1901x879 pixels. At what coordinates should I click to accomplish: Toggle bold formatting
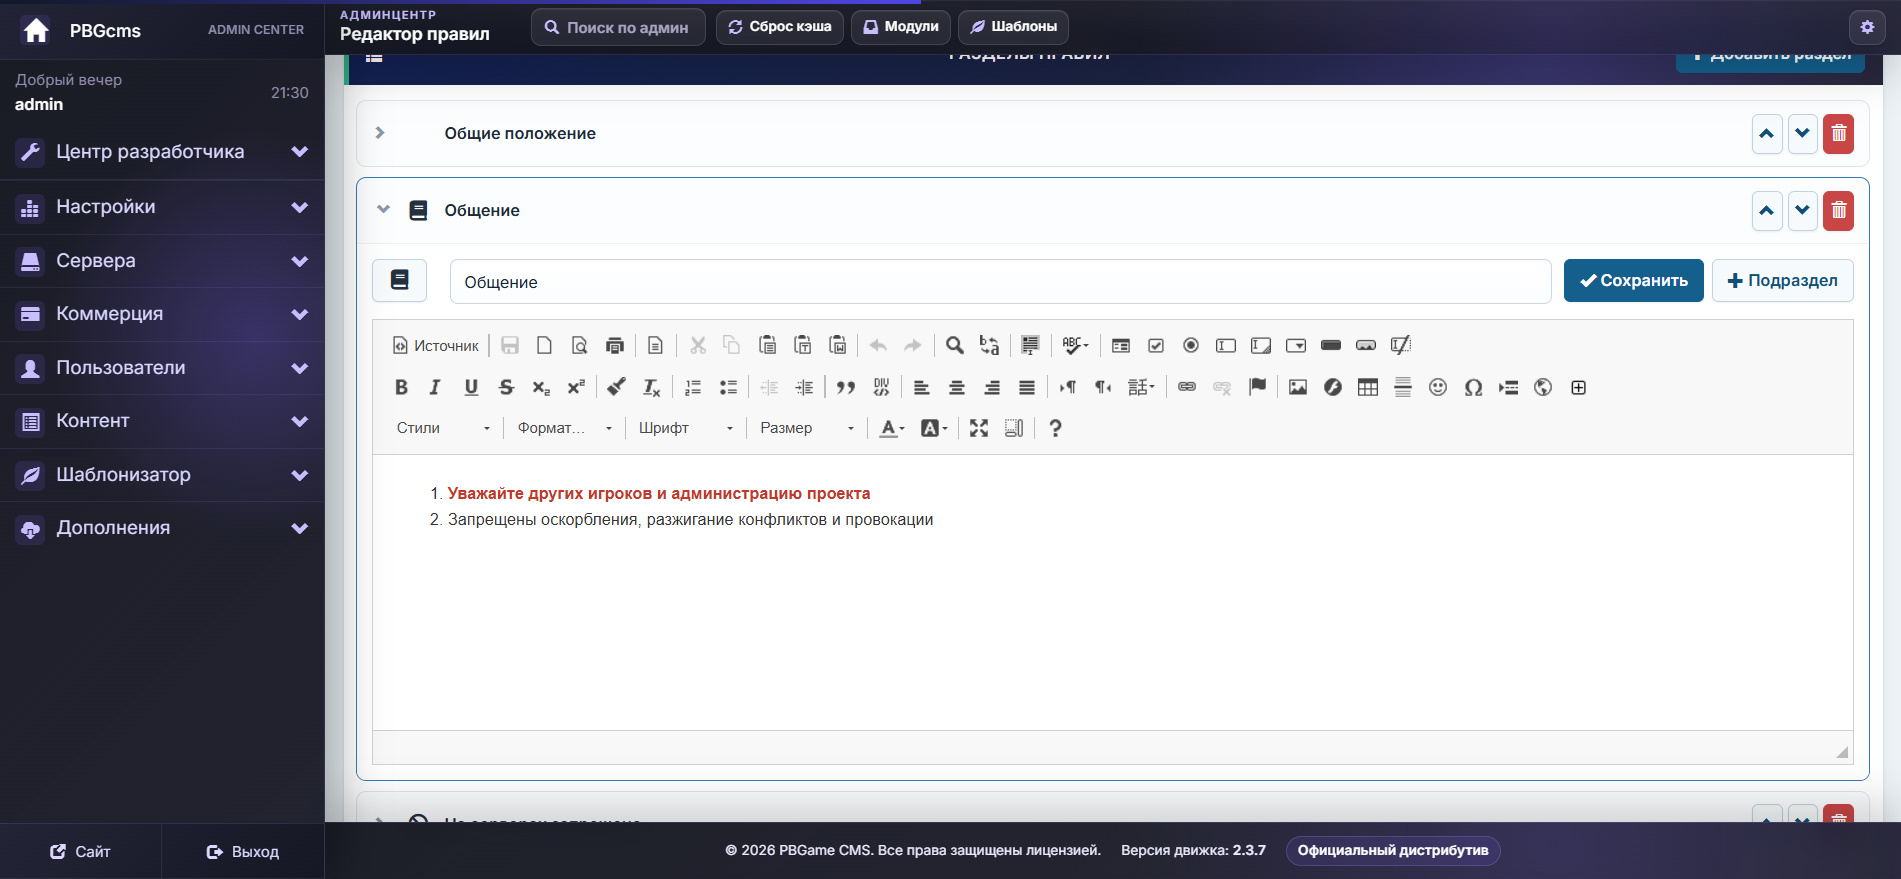coord(401,388)
